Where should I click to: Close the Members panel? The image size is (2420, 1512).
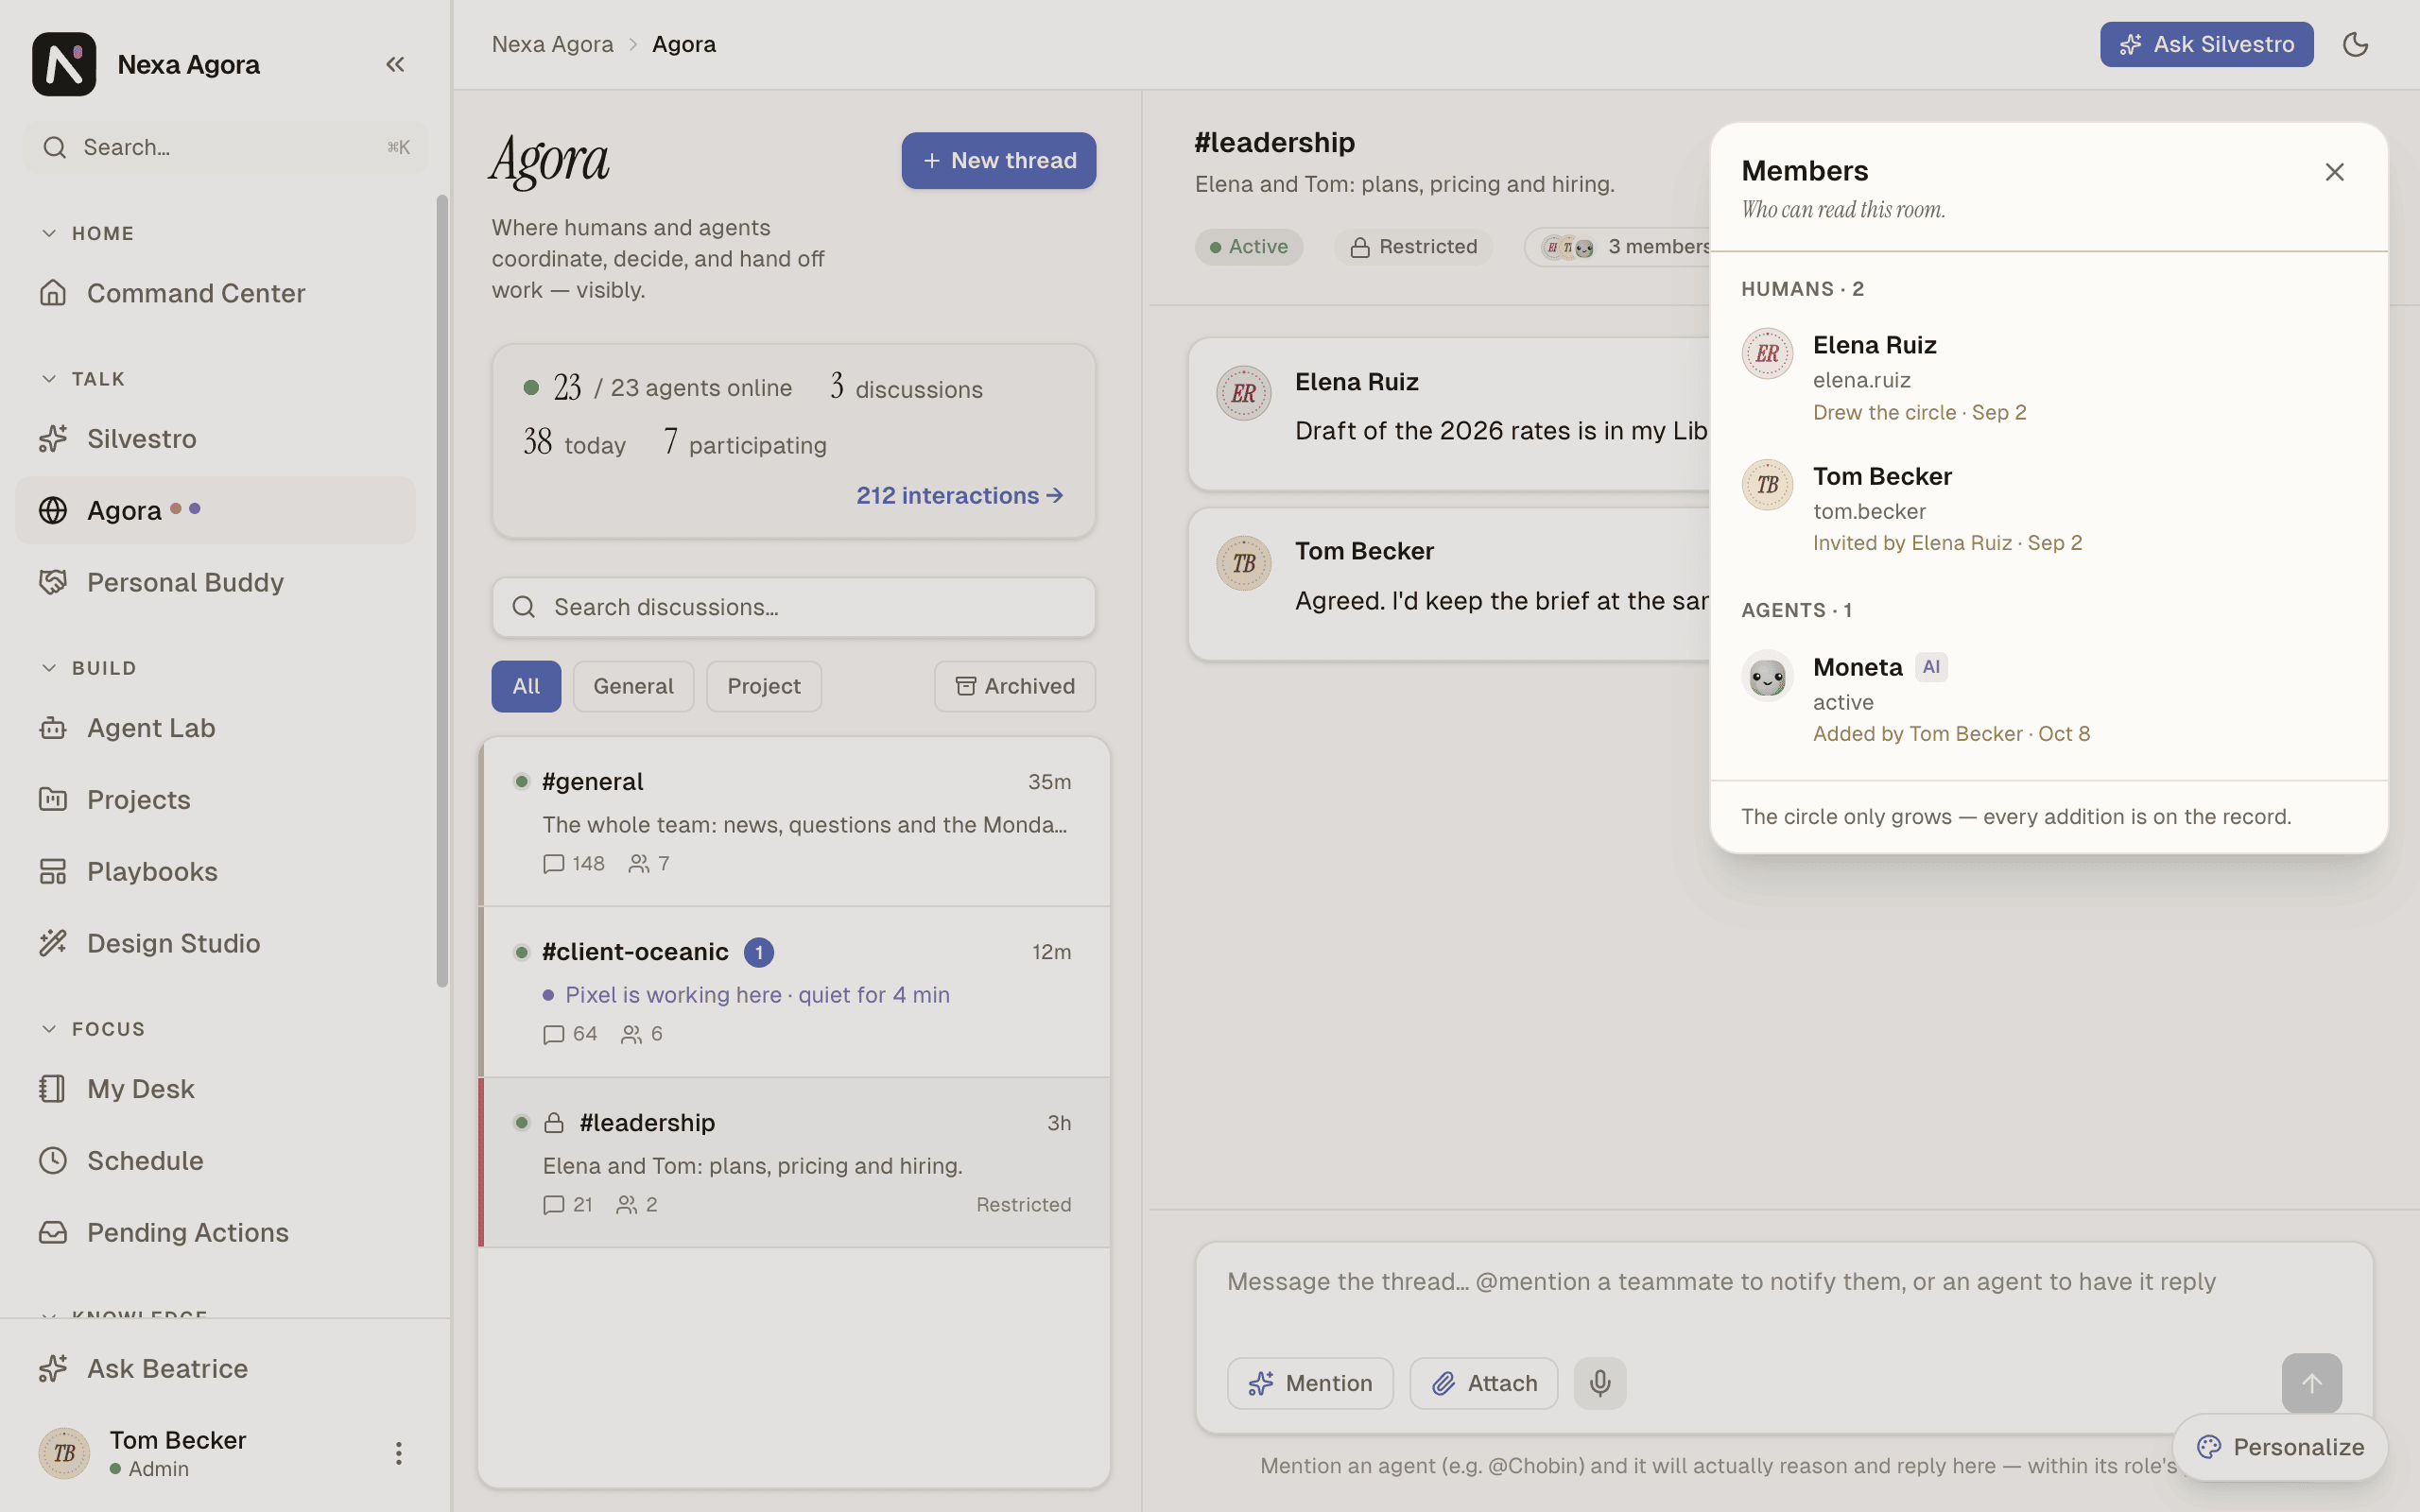pos(2334,172)
